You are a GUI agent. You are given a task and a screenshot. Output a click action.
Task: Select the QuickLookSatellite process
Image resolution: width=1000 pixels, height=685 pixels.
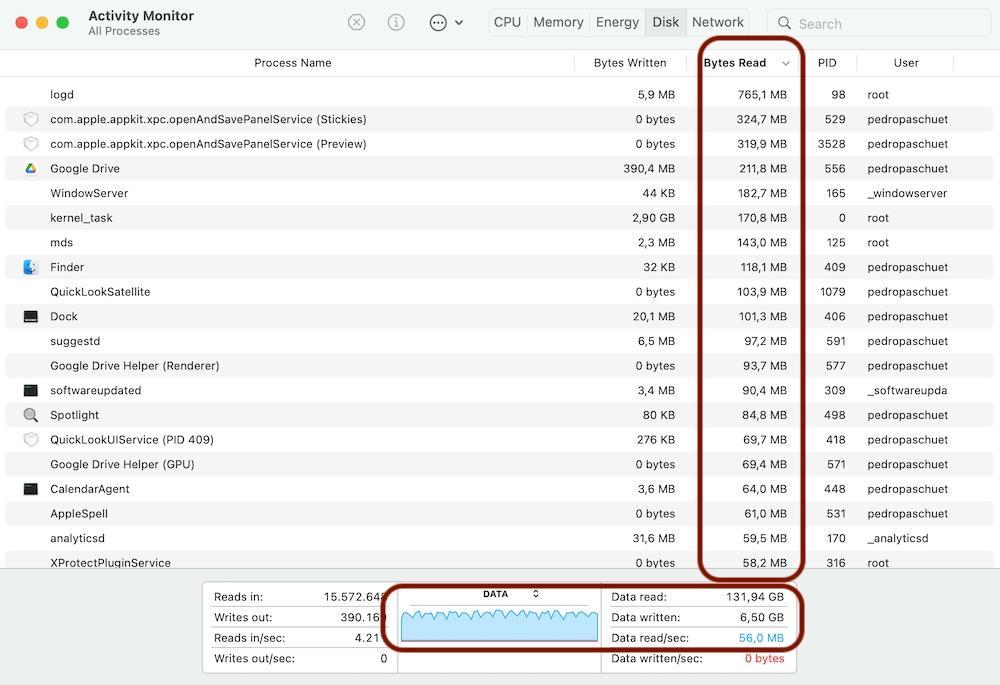click(x=499, y=292)
